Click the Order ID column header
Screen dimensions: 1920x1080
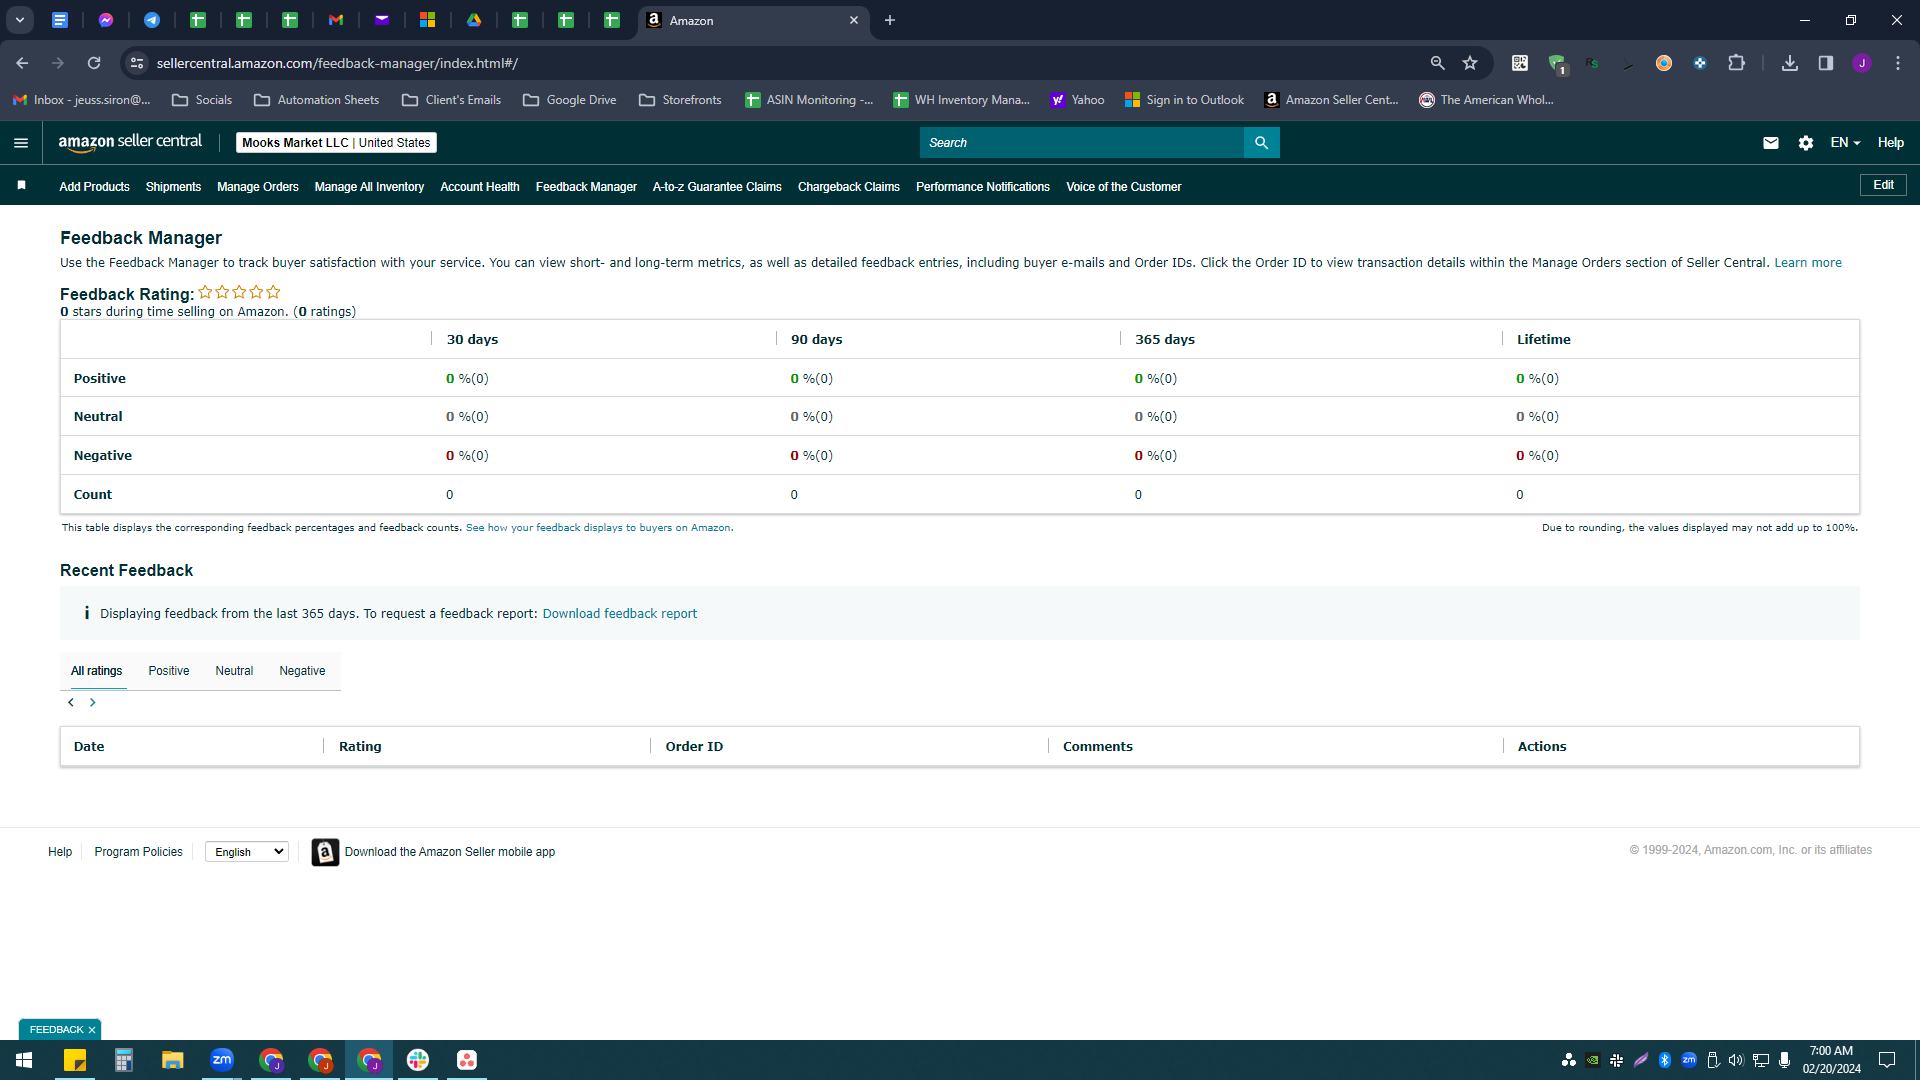pos(694,747)
